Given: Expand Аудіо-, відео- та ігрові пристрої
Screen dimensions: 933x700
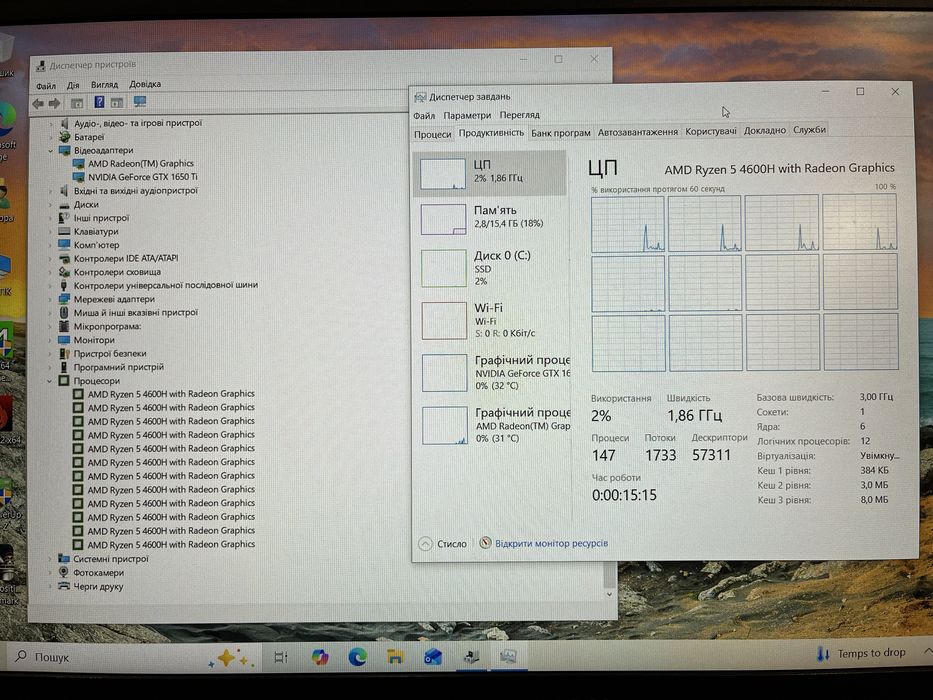Looking at the screenshot, I should pyautogui.click(x=51, y=124).
